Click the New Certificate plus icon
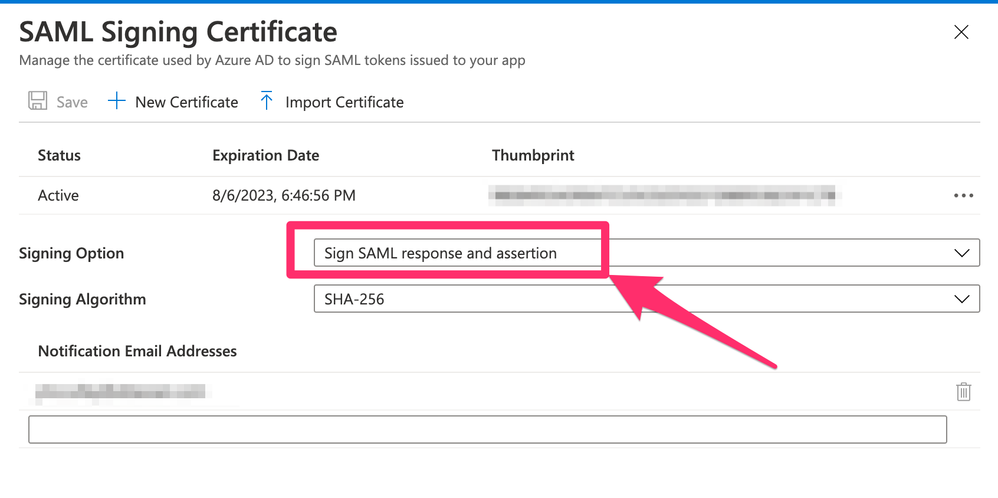The height and width of the screenshot is (498, 998). pyautogui.click(x=116, y=101)
